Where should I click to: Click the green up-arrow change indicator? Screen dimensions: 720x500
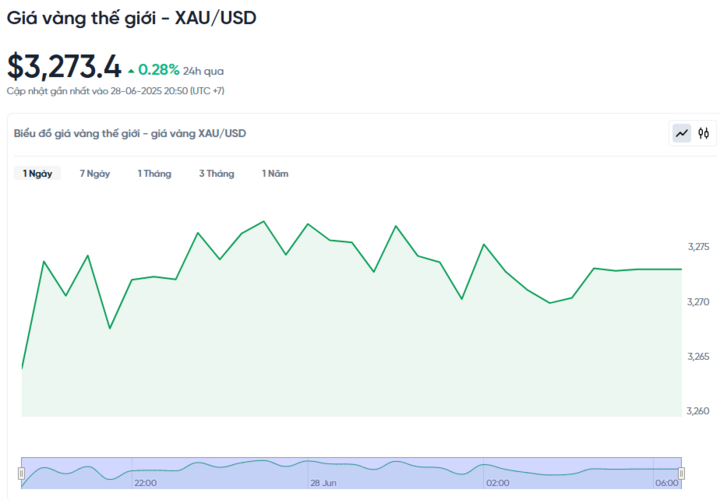click(131, 71)
